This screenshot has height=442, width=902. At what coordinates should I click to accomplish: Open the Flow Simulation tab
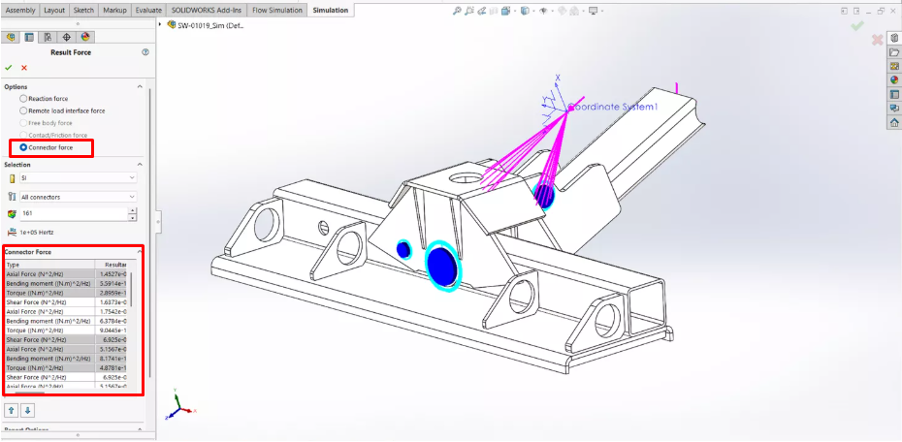tap(278, 10)
